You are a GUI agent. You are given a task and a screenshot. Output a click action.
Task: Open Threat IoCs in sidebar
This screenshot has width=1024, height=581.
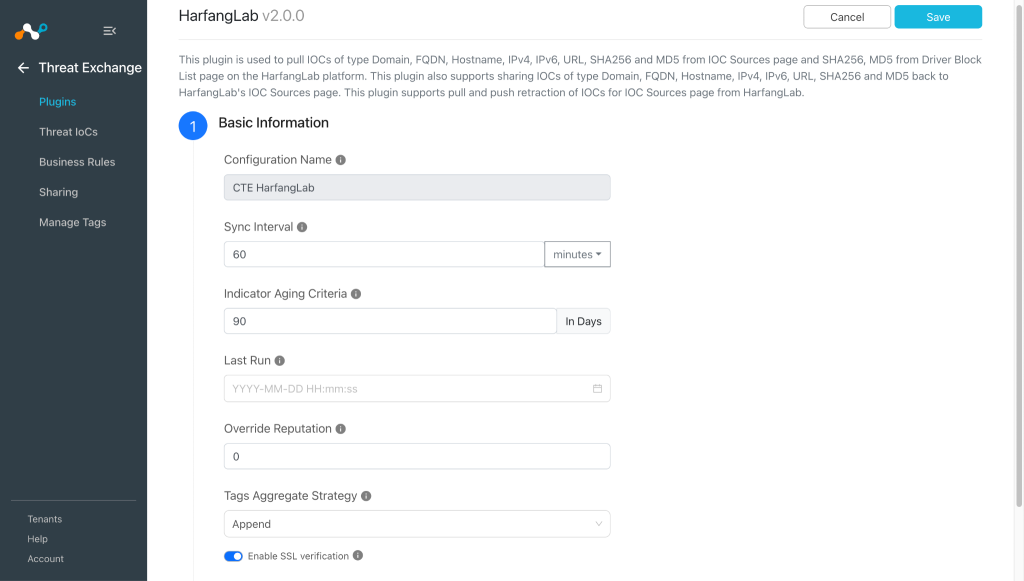[68, 132]
